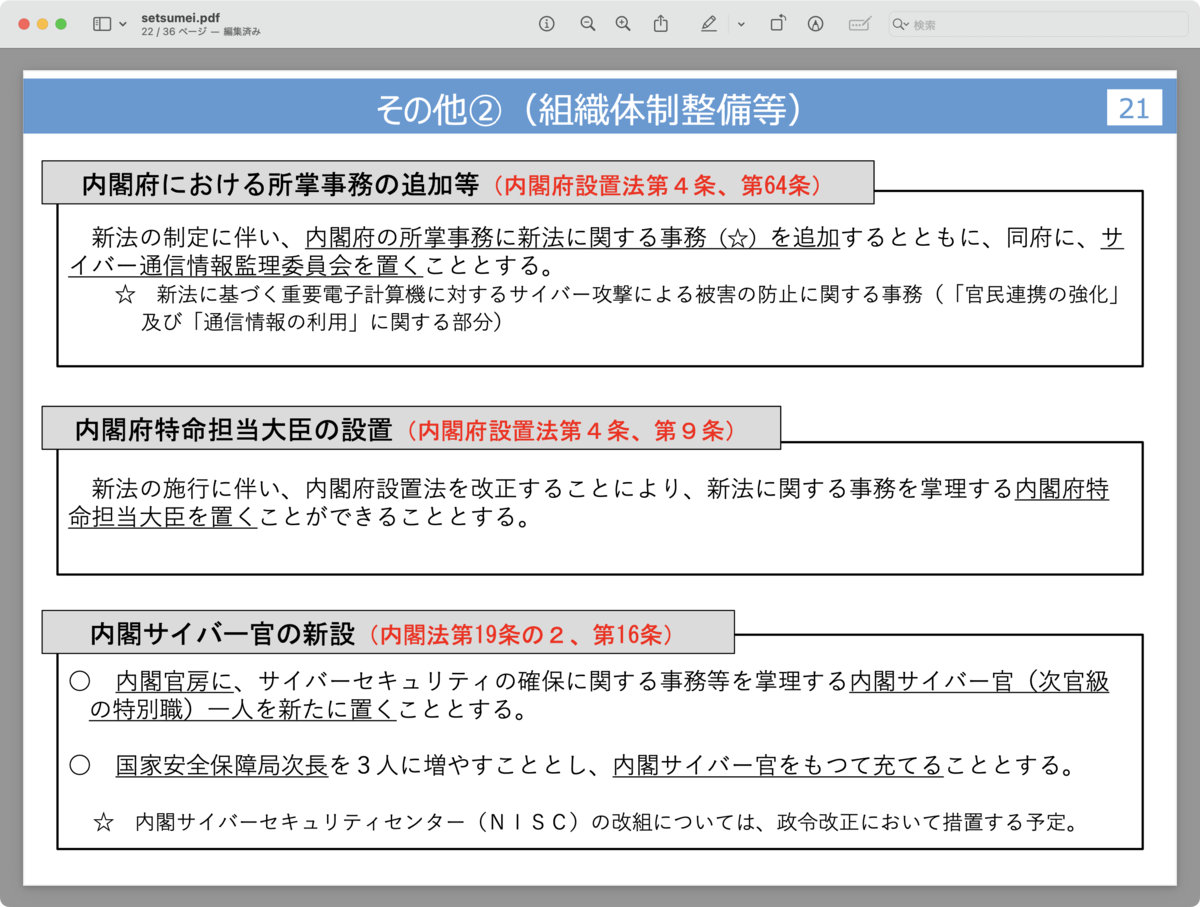1200x907 pixels.
Task: Click heading 内閣府特命担当大臣の設置
Action: 234,431
